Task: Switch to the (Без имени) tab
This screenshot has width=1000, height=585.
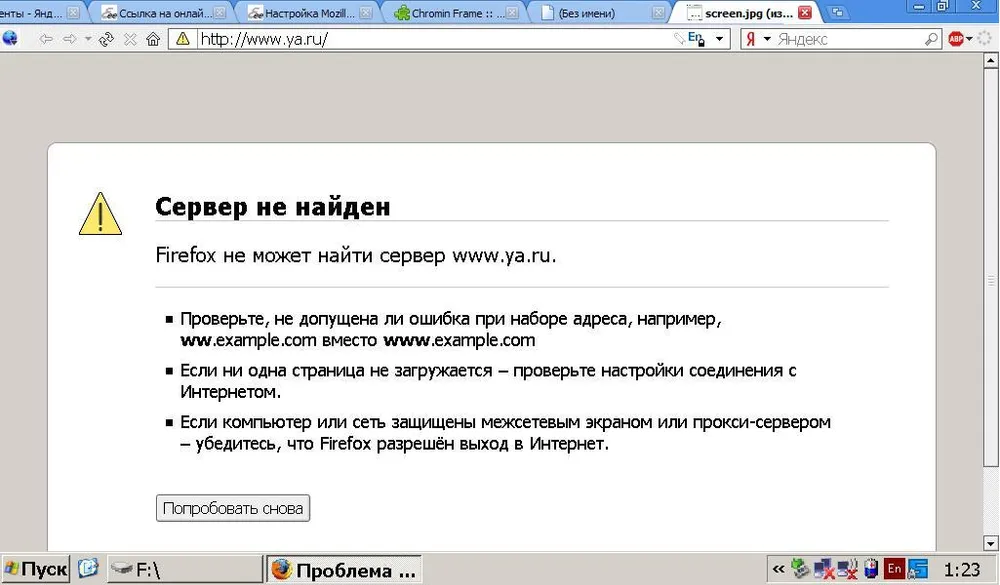Action: [595, 12]
